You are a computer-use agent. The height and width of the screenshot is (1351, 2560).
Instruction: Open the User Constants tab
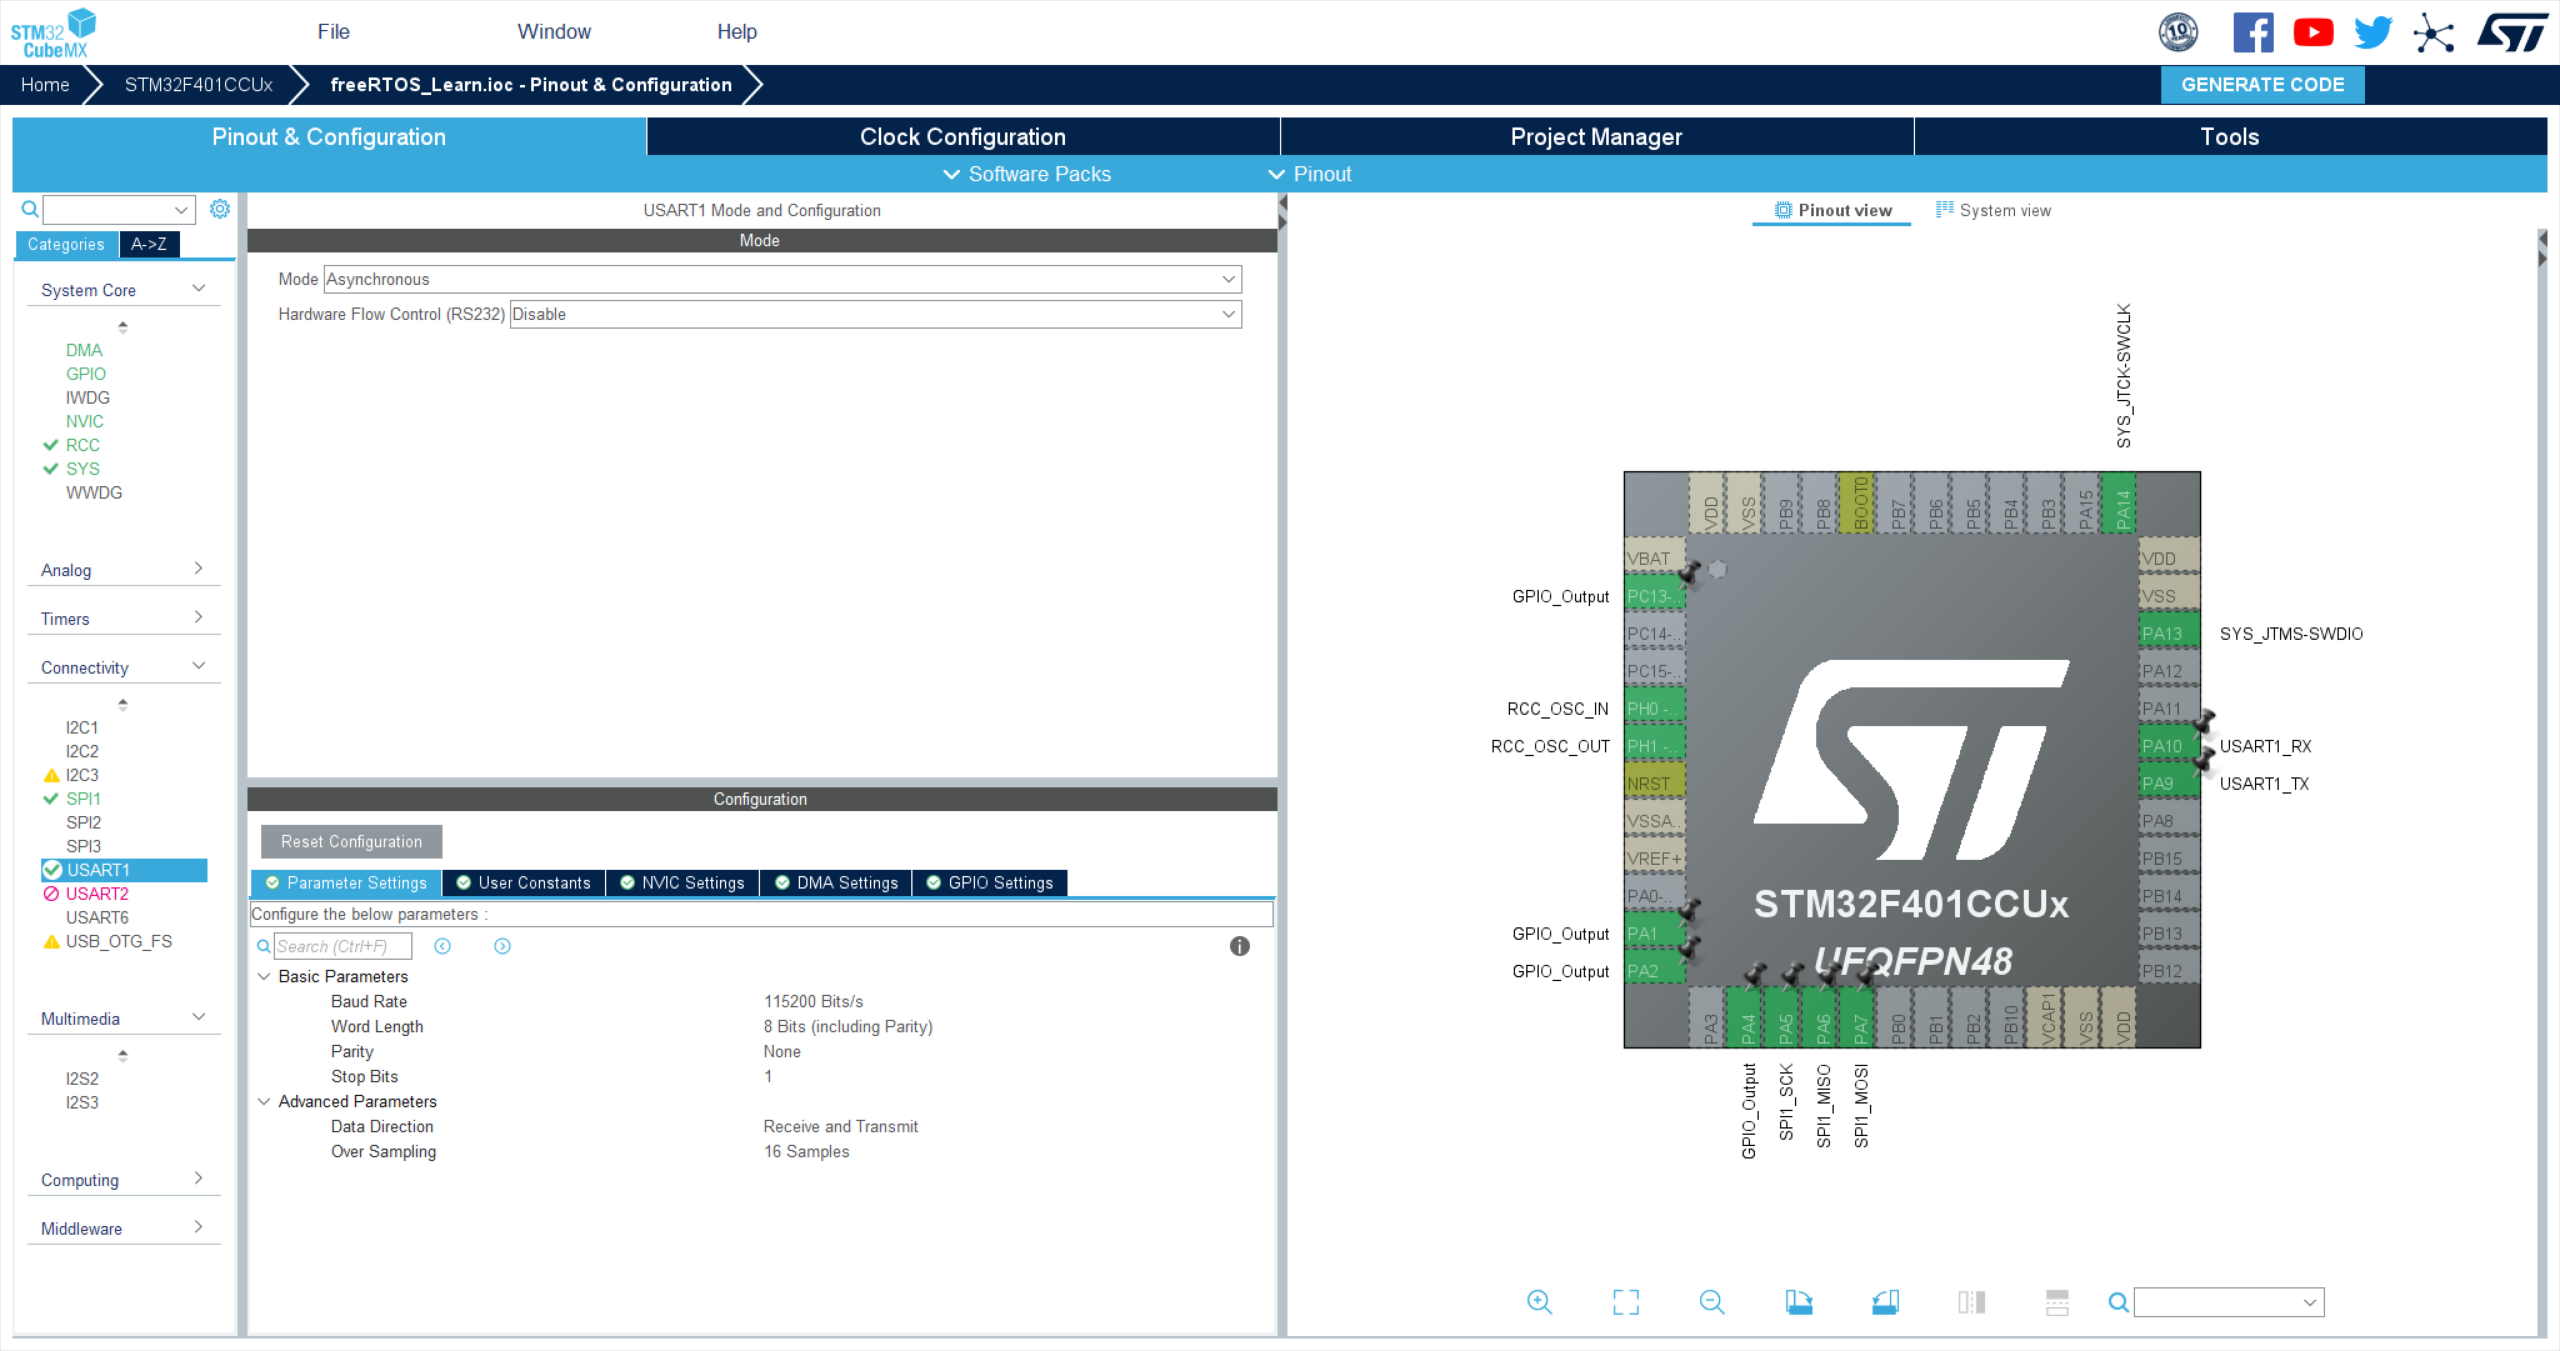[524, 883]
